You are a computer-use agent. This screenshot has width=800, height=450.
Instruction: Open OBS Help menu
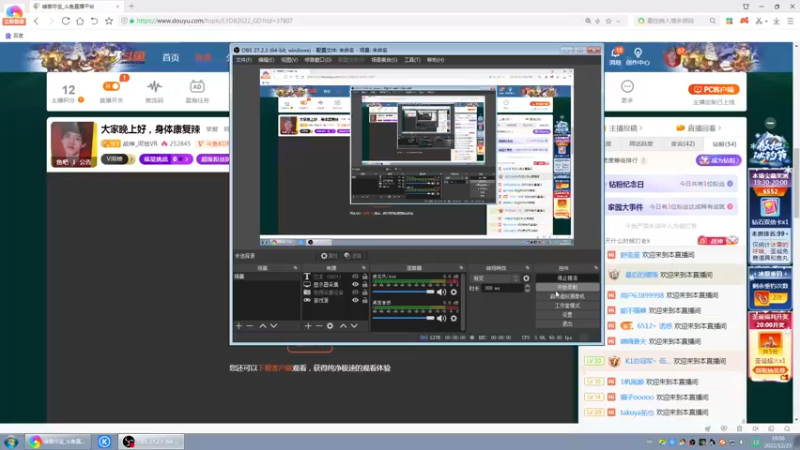435,60
